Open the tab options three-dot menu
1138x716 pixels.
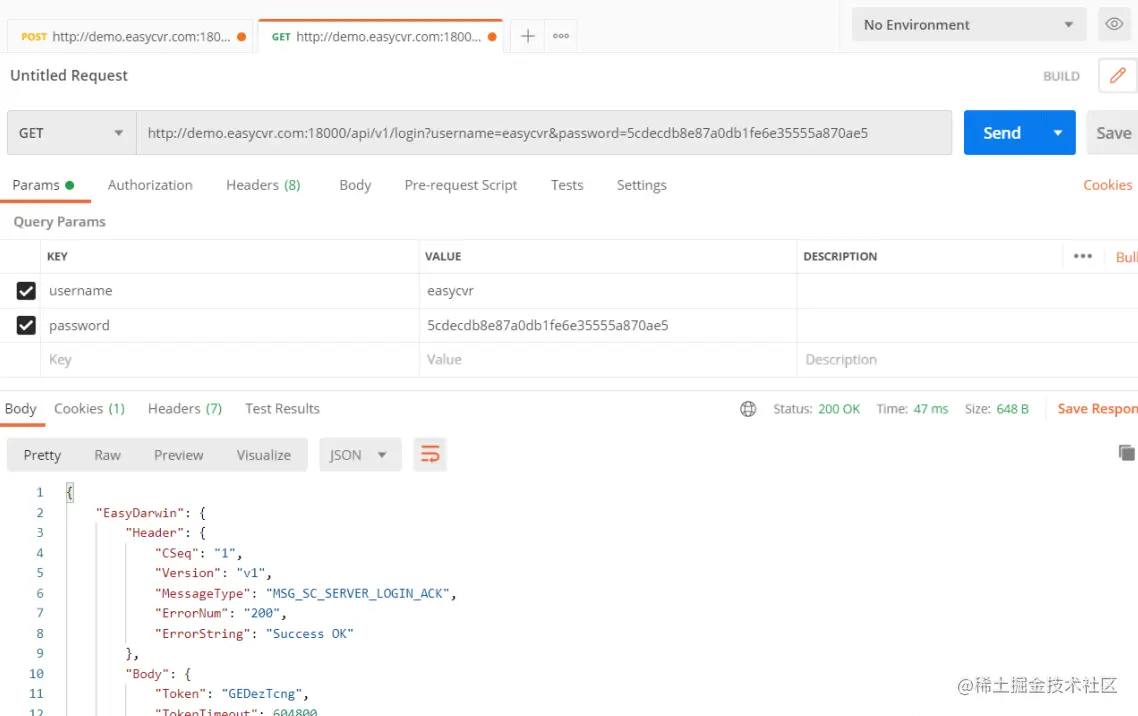coord(561,36)
